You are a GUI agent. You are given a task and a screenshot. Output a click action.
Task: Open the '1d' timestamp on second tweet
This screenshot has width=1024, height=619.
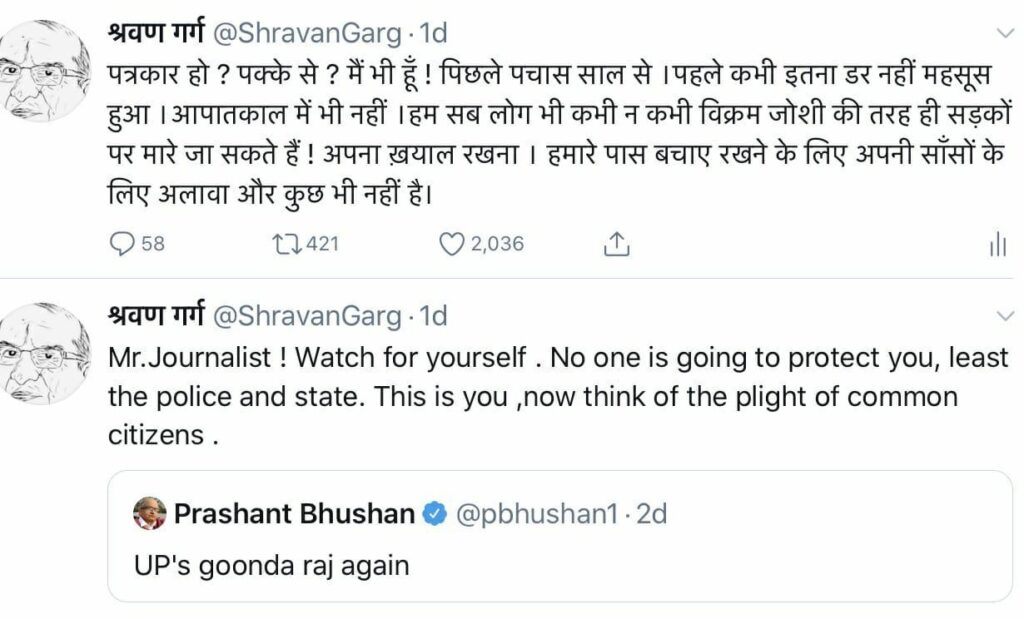[x=432, y=316]
